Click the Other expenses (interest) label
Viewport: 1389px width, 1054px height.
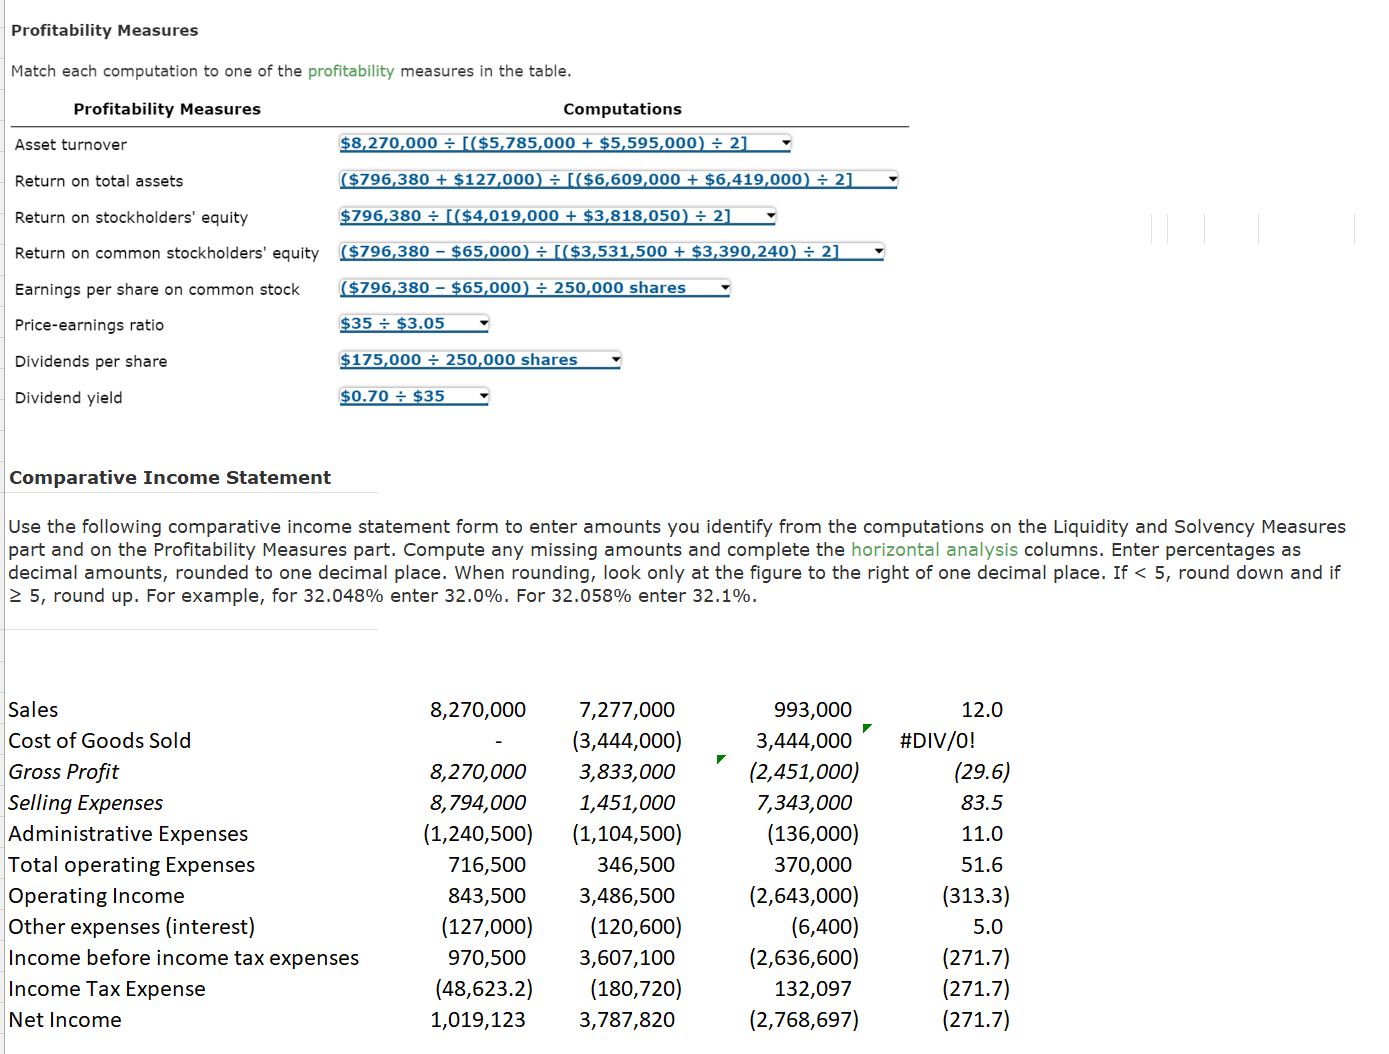[x=132, y=927]
